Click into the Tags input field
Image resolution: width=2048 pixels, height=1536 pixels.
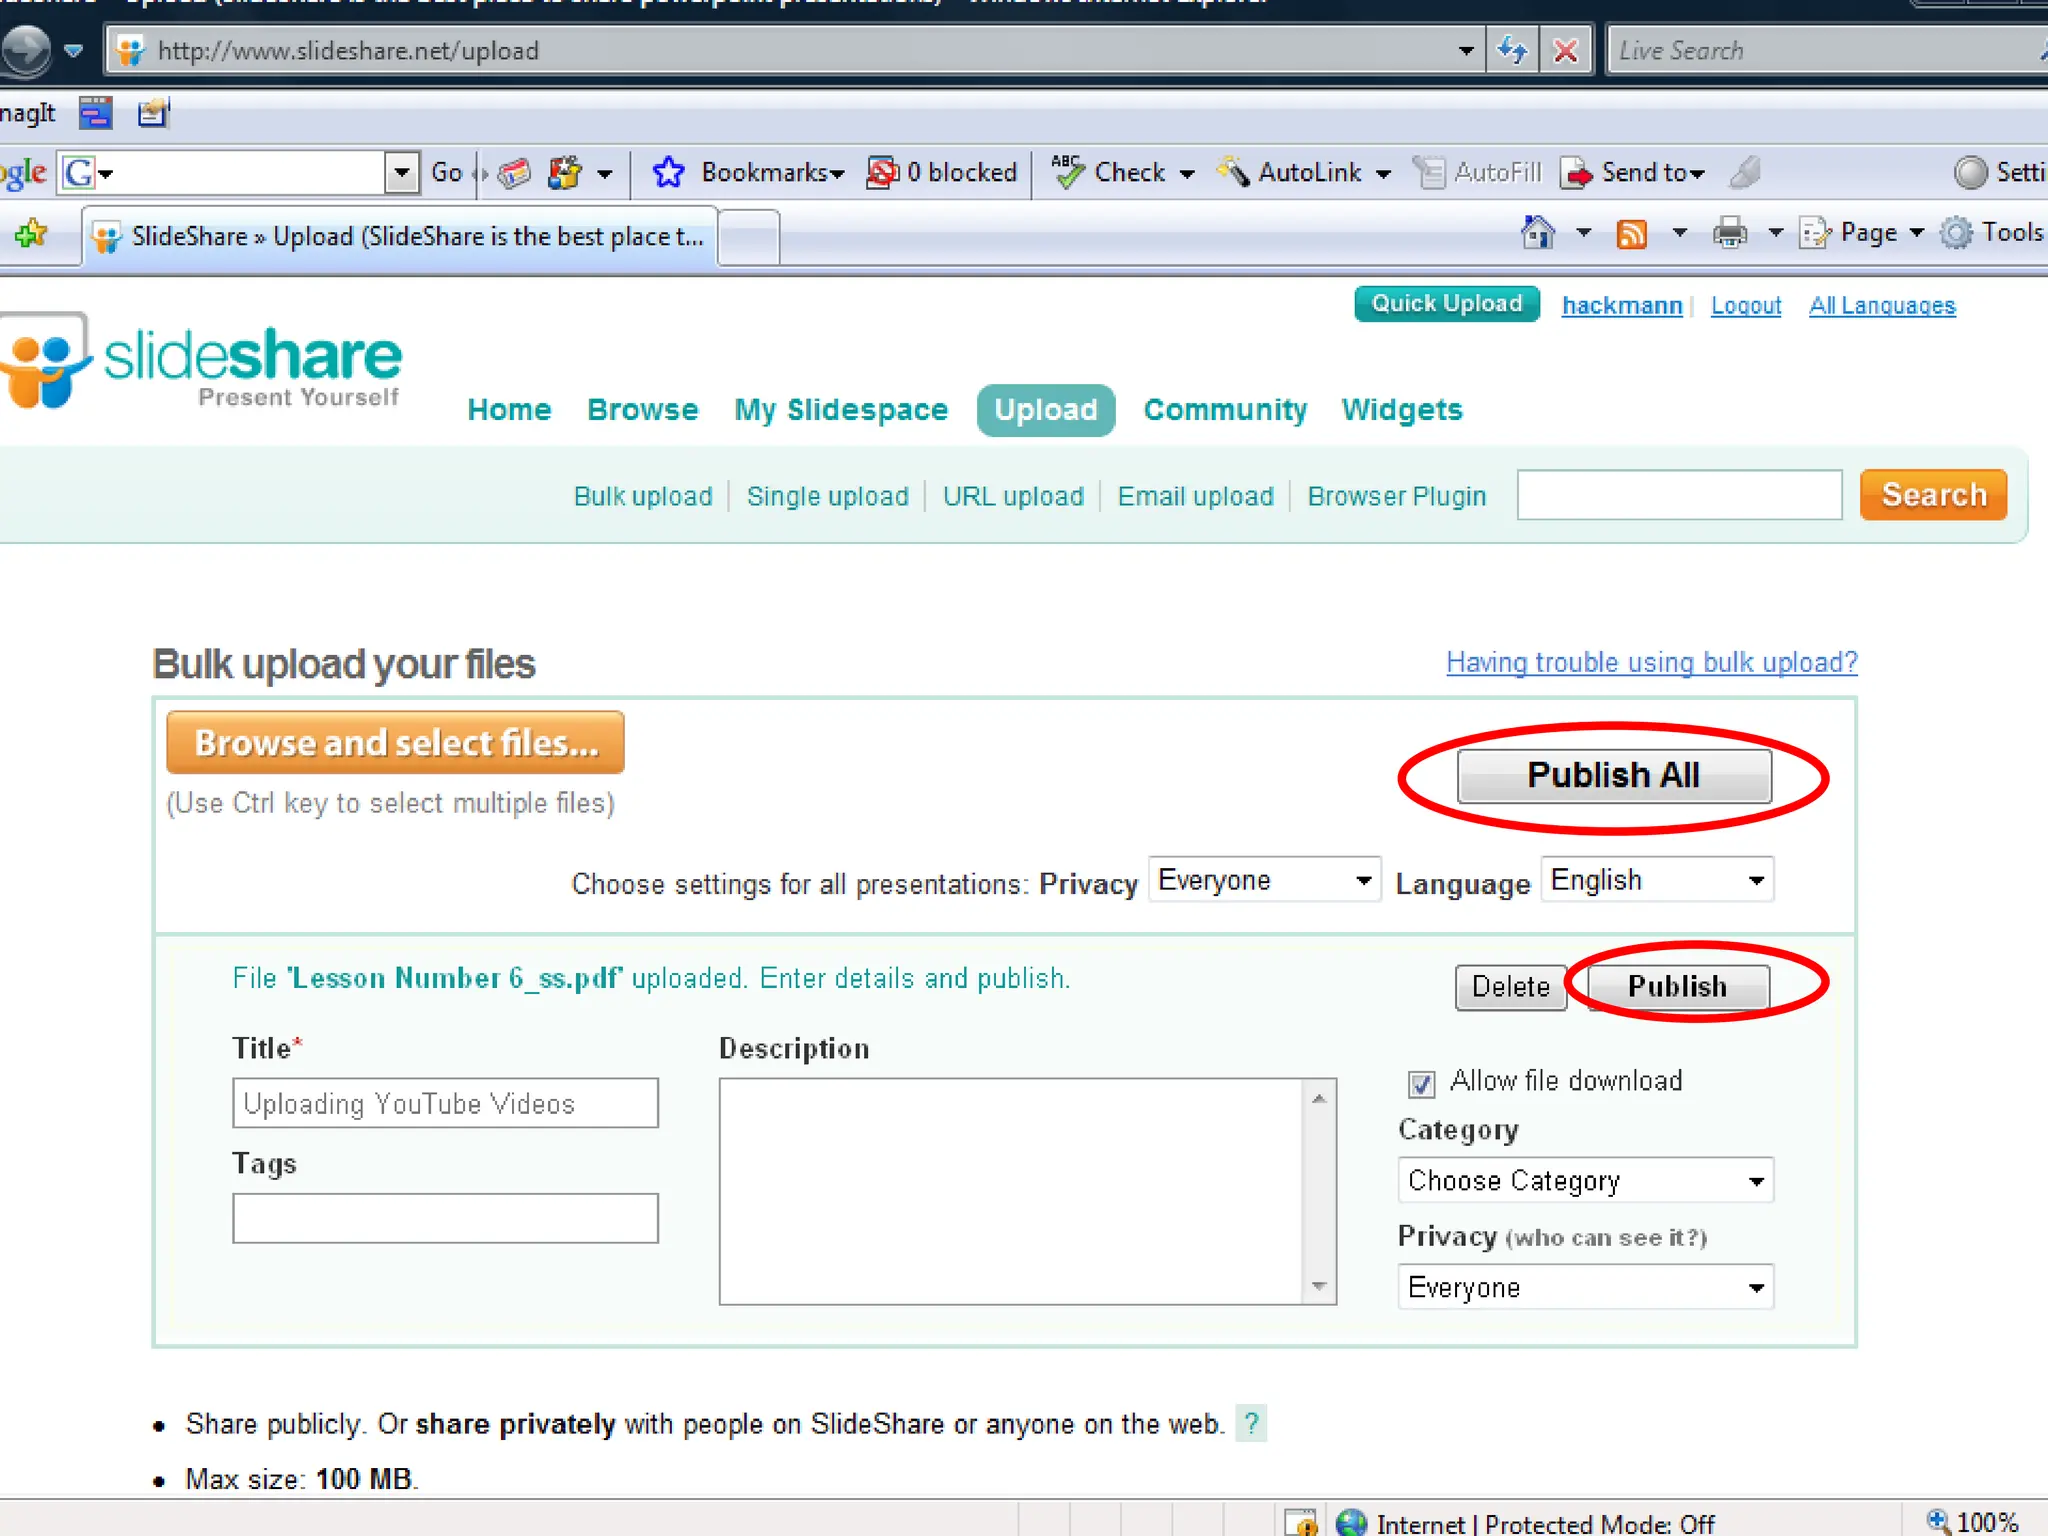pos(445,1218)
